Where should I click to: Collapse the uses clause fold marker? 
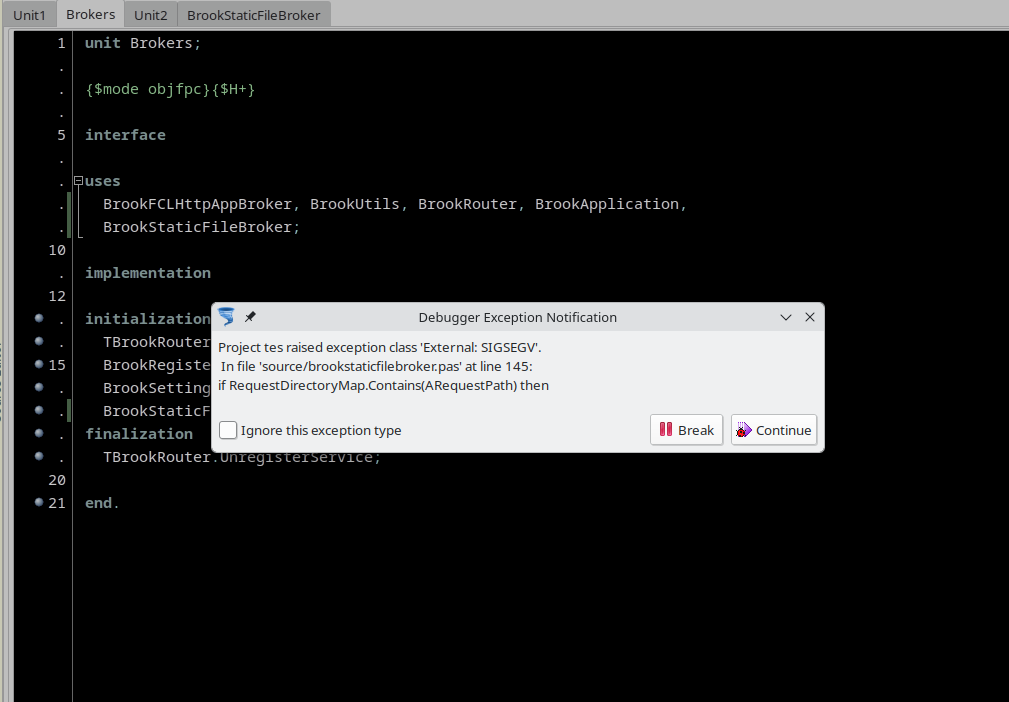point(78,181)
